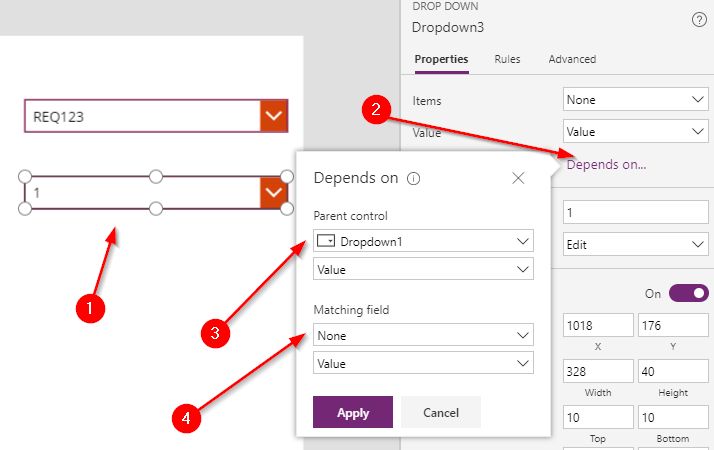Click the top-left resize handle of selected dropdown
The height and width of the screenshot is (450, 714).
25,176
